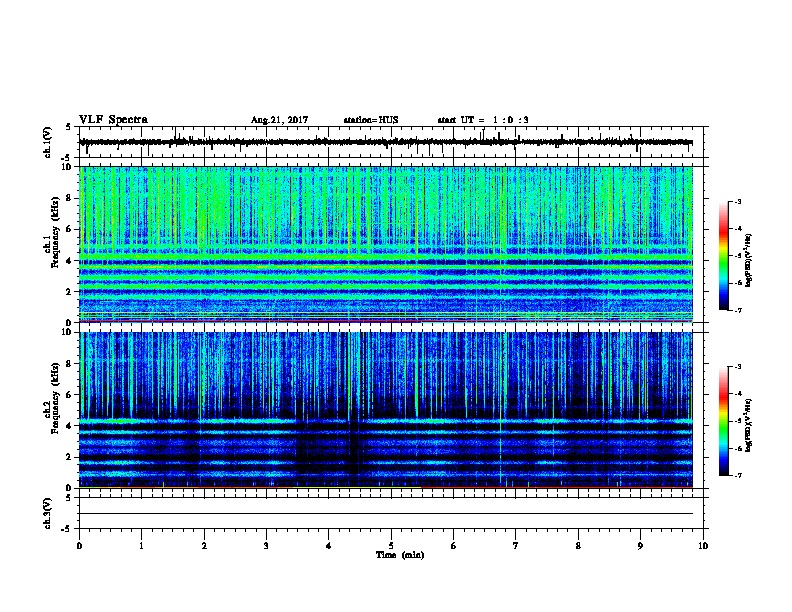The width and height of the screenshot is (792, 612).
Task: Click the 'Time (min)' x-axis title
Action: point(400,555)
